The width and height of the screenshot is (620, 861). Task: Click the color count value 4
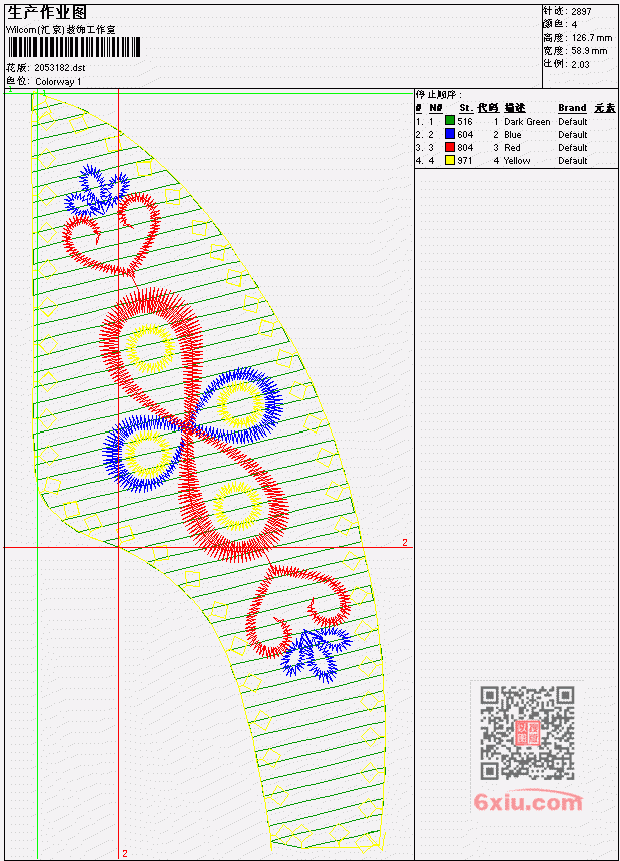click(x=574, y=24)
